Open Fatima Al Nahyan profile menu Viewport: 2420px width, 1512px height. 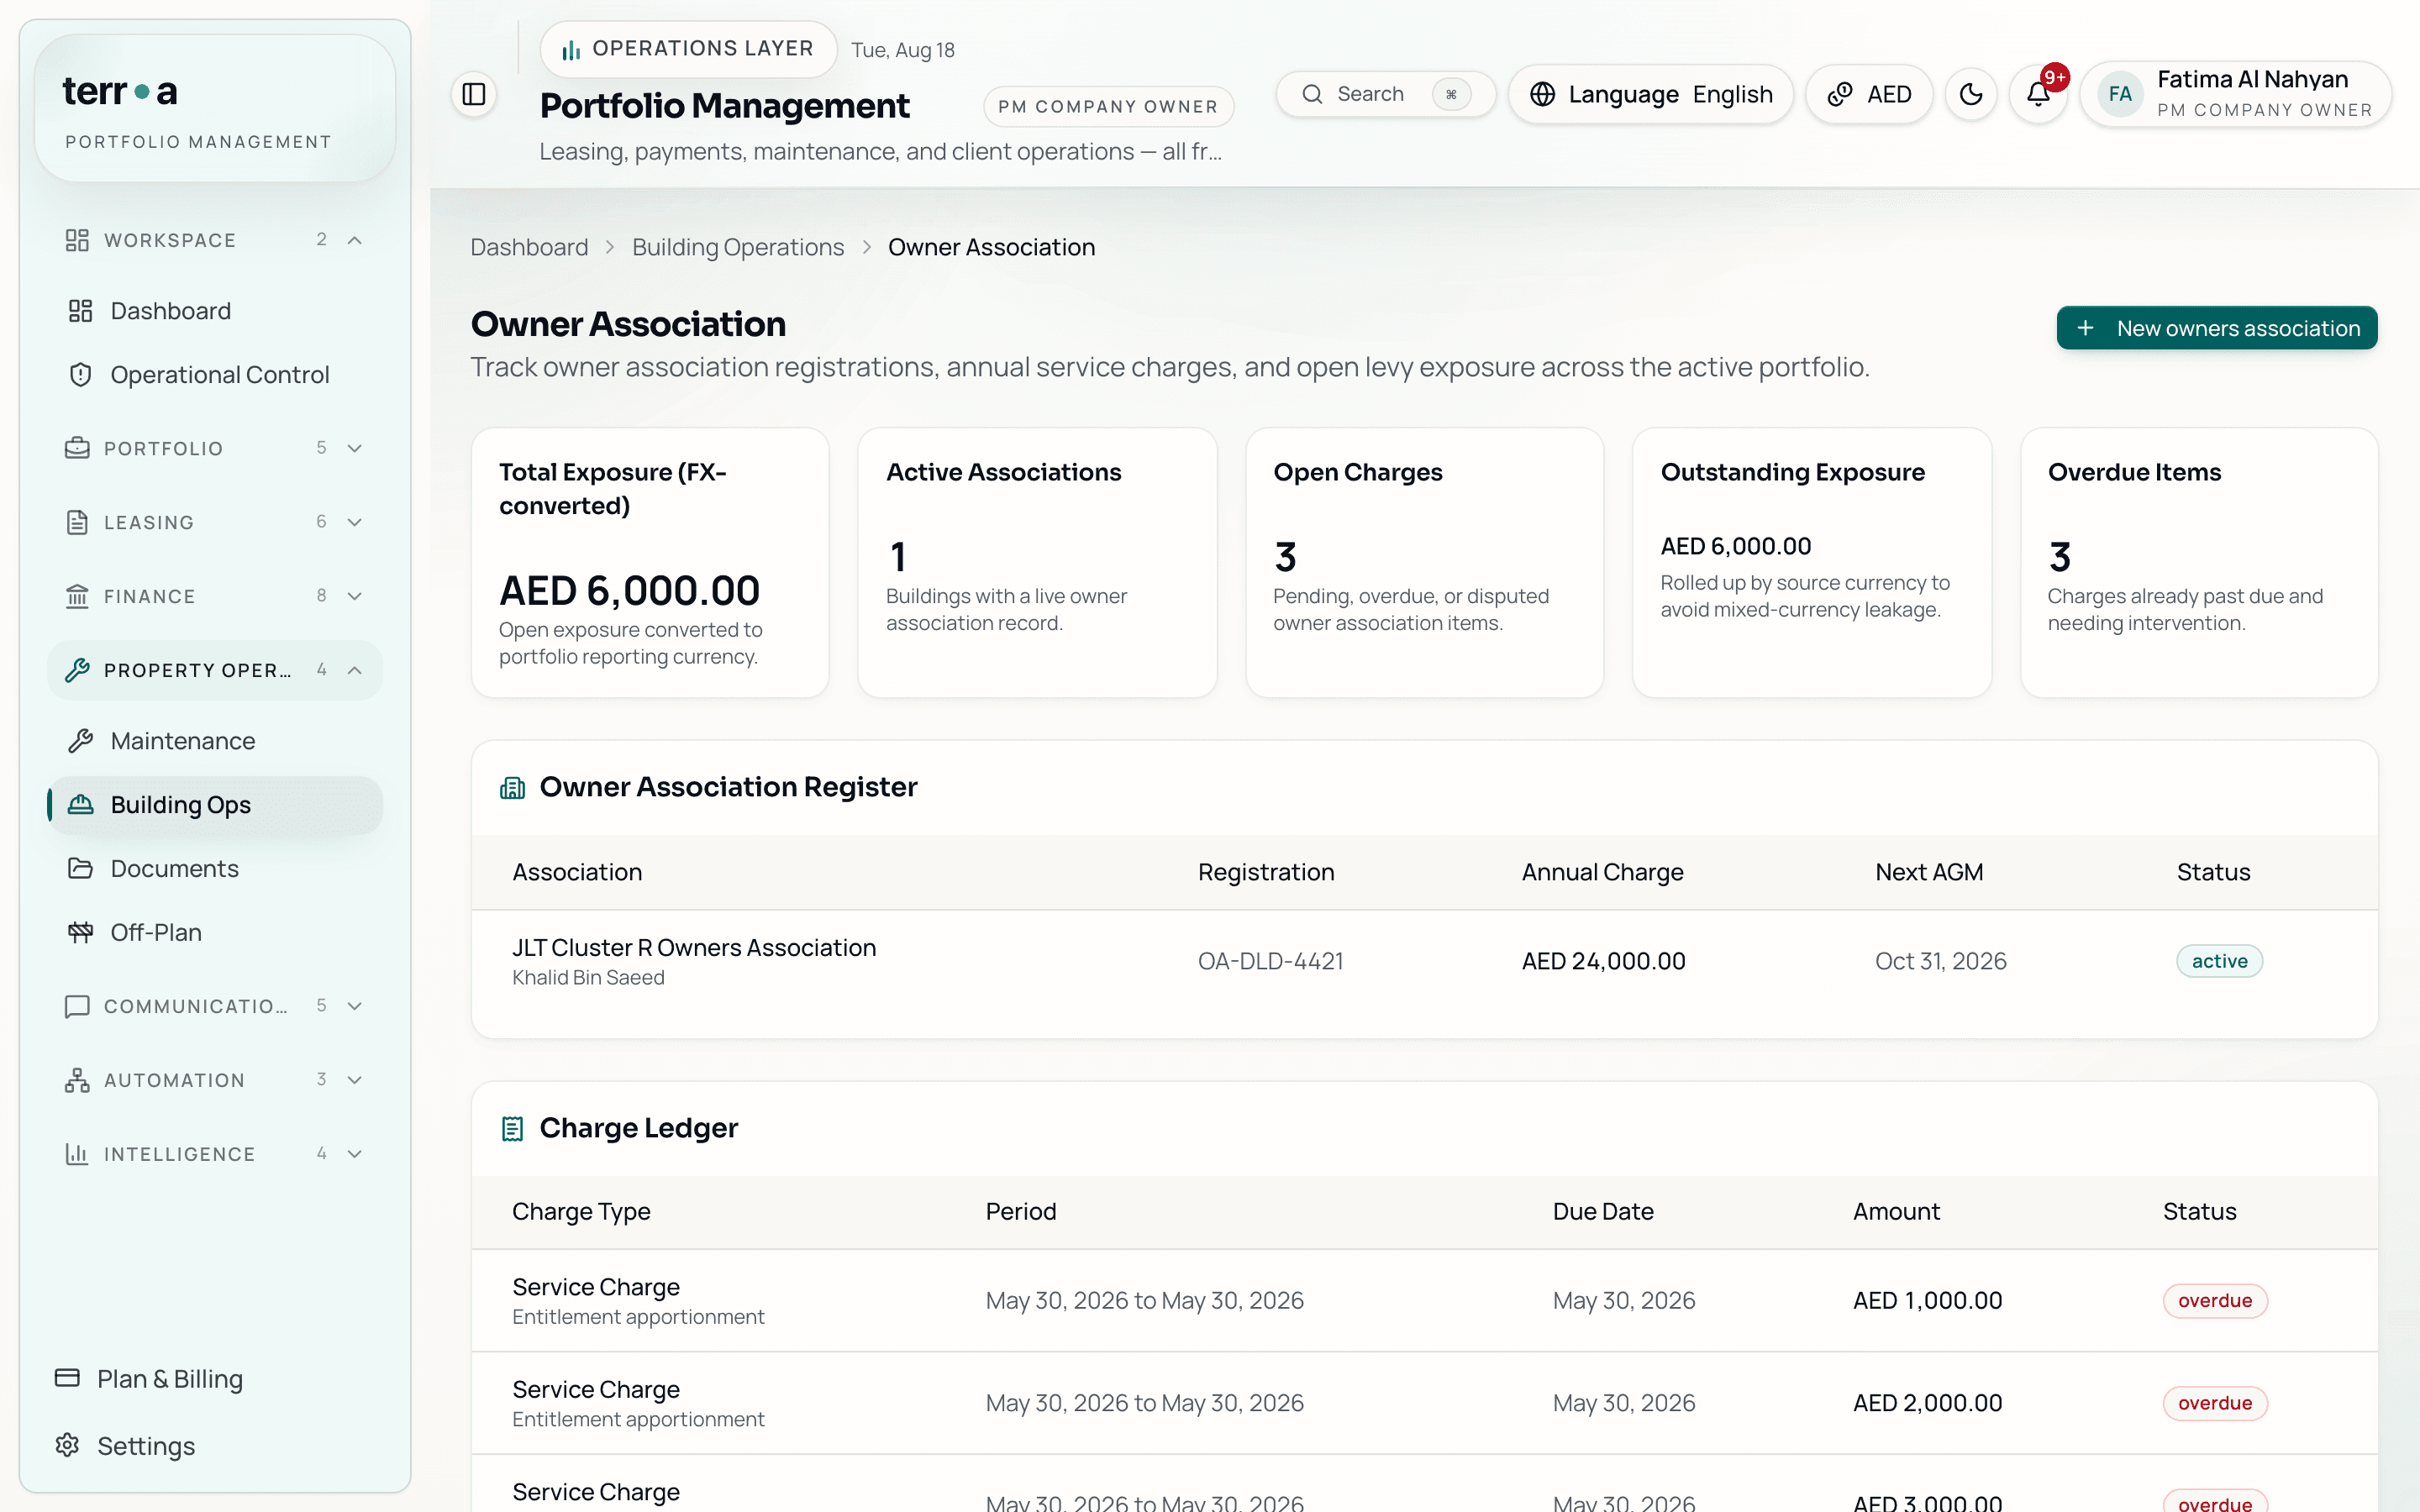click(2236, 94)
